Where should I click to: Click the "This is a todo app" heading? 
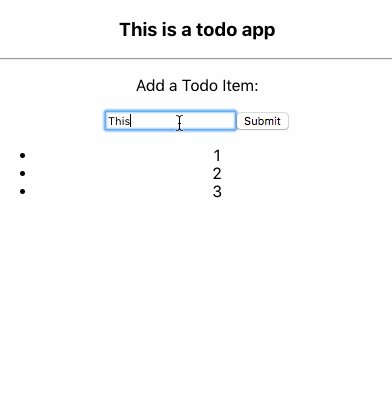coord(197,30)
